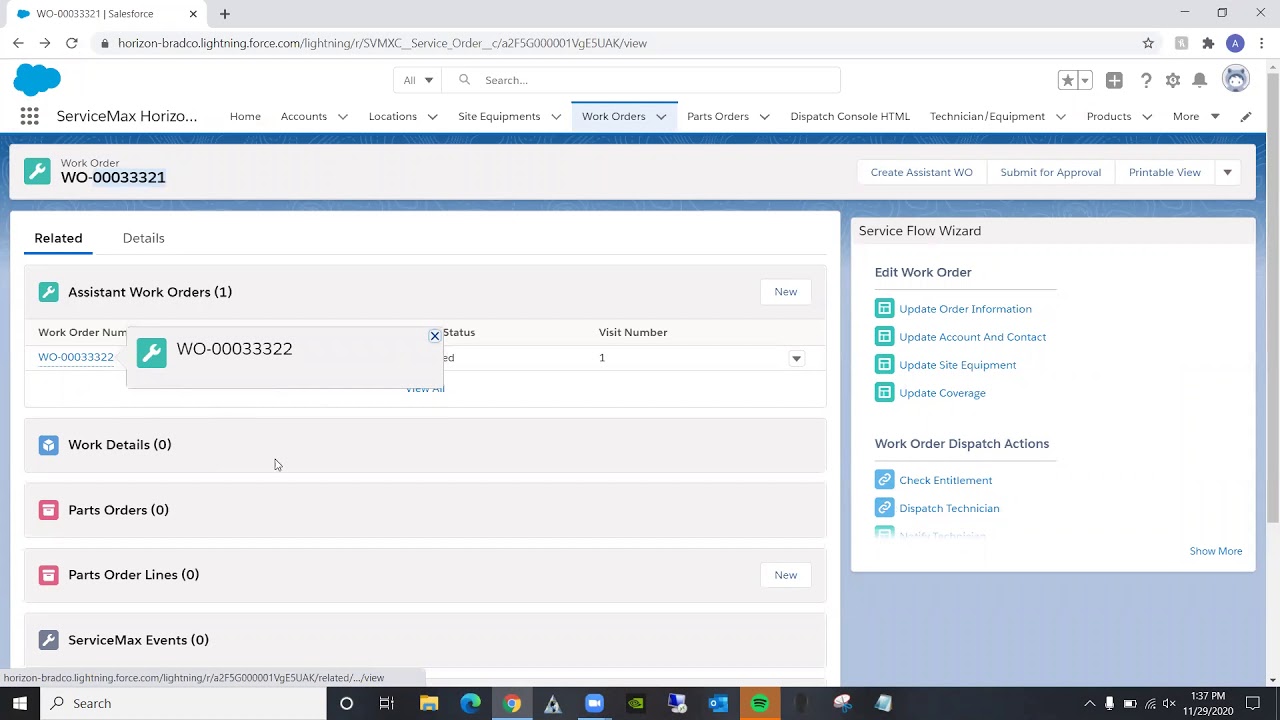Open row actions dropdown for WO-00033322
Screen dimensions: 1280x720
pyautogui.click(x=796, y=358)
